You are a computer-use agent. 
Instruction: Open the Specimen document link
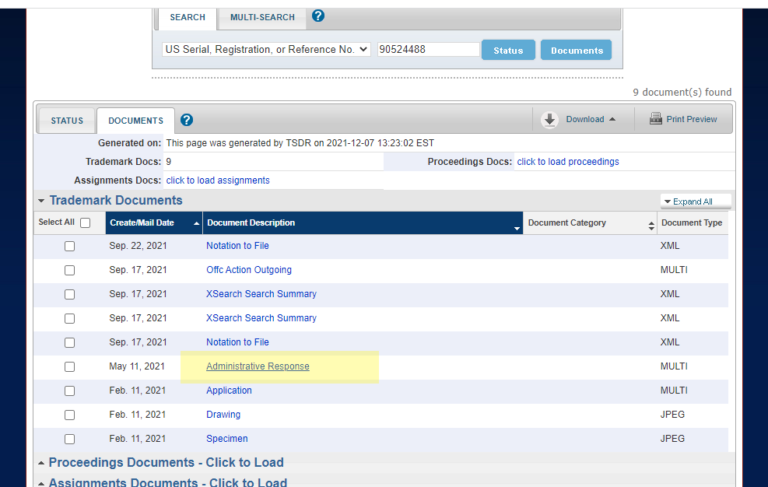click(x=227, y=438)
